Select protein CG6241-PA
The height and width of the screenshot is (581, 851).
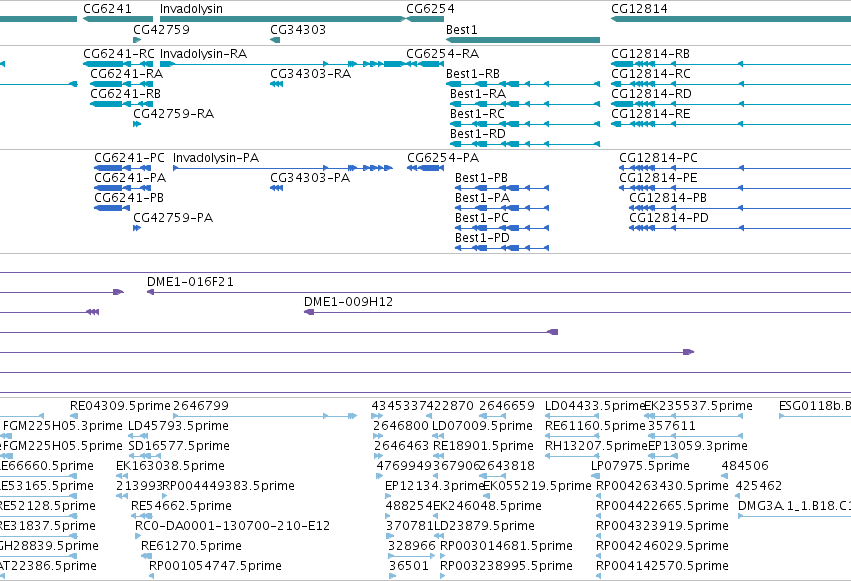tap(130, 178)
